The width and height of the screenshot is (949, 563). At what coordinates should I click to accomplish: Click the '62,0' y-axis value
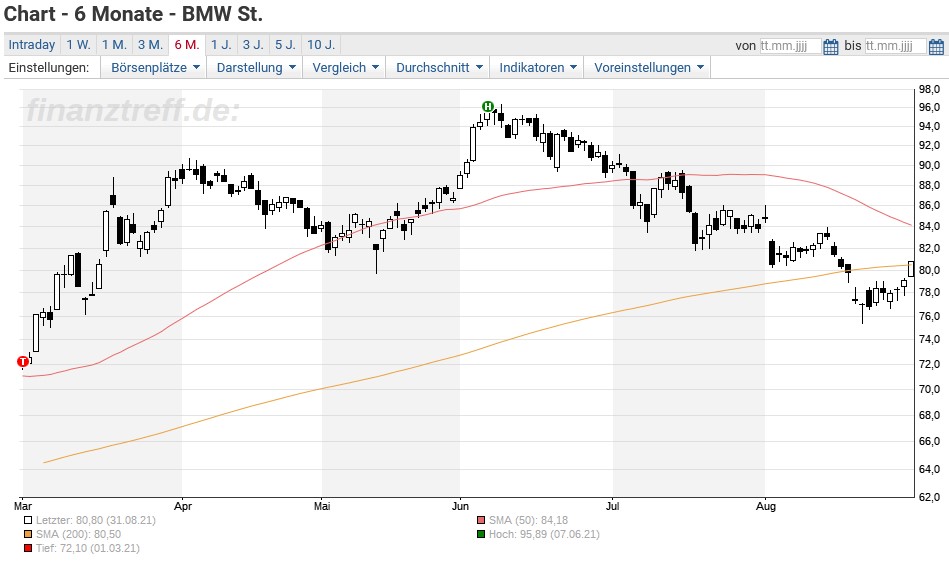[x=929, y=497]
